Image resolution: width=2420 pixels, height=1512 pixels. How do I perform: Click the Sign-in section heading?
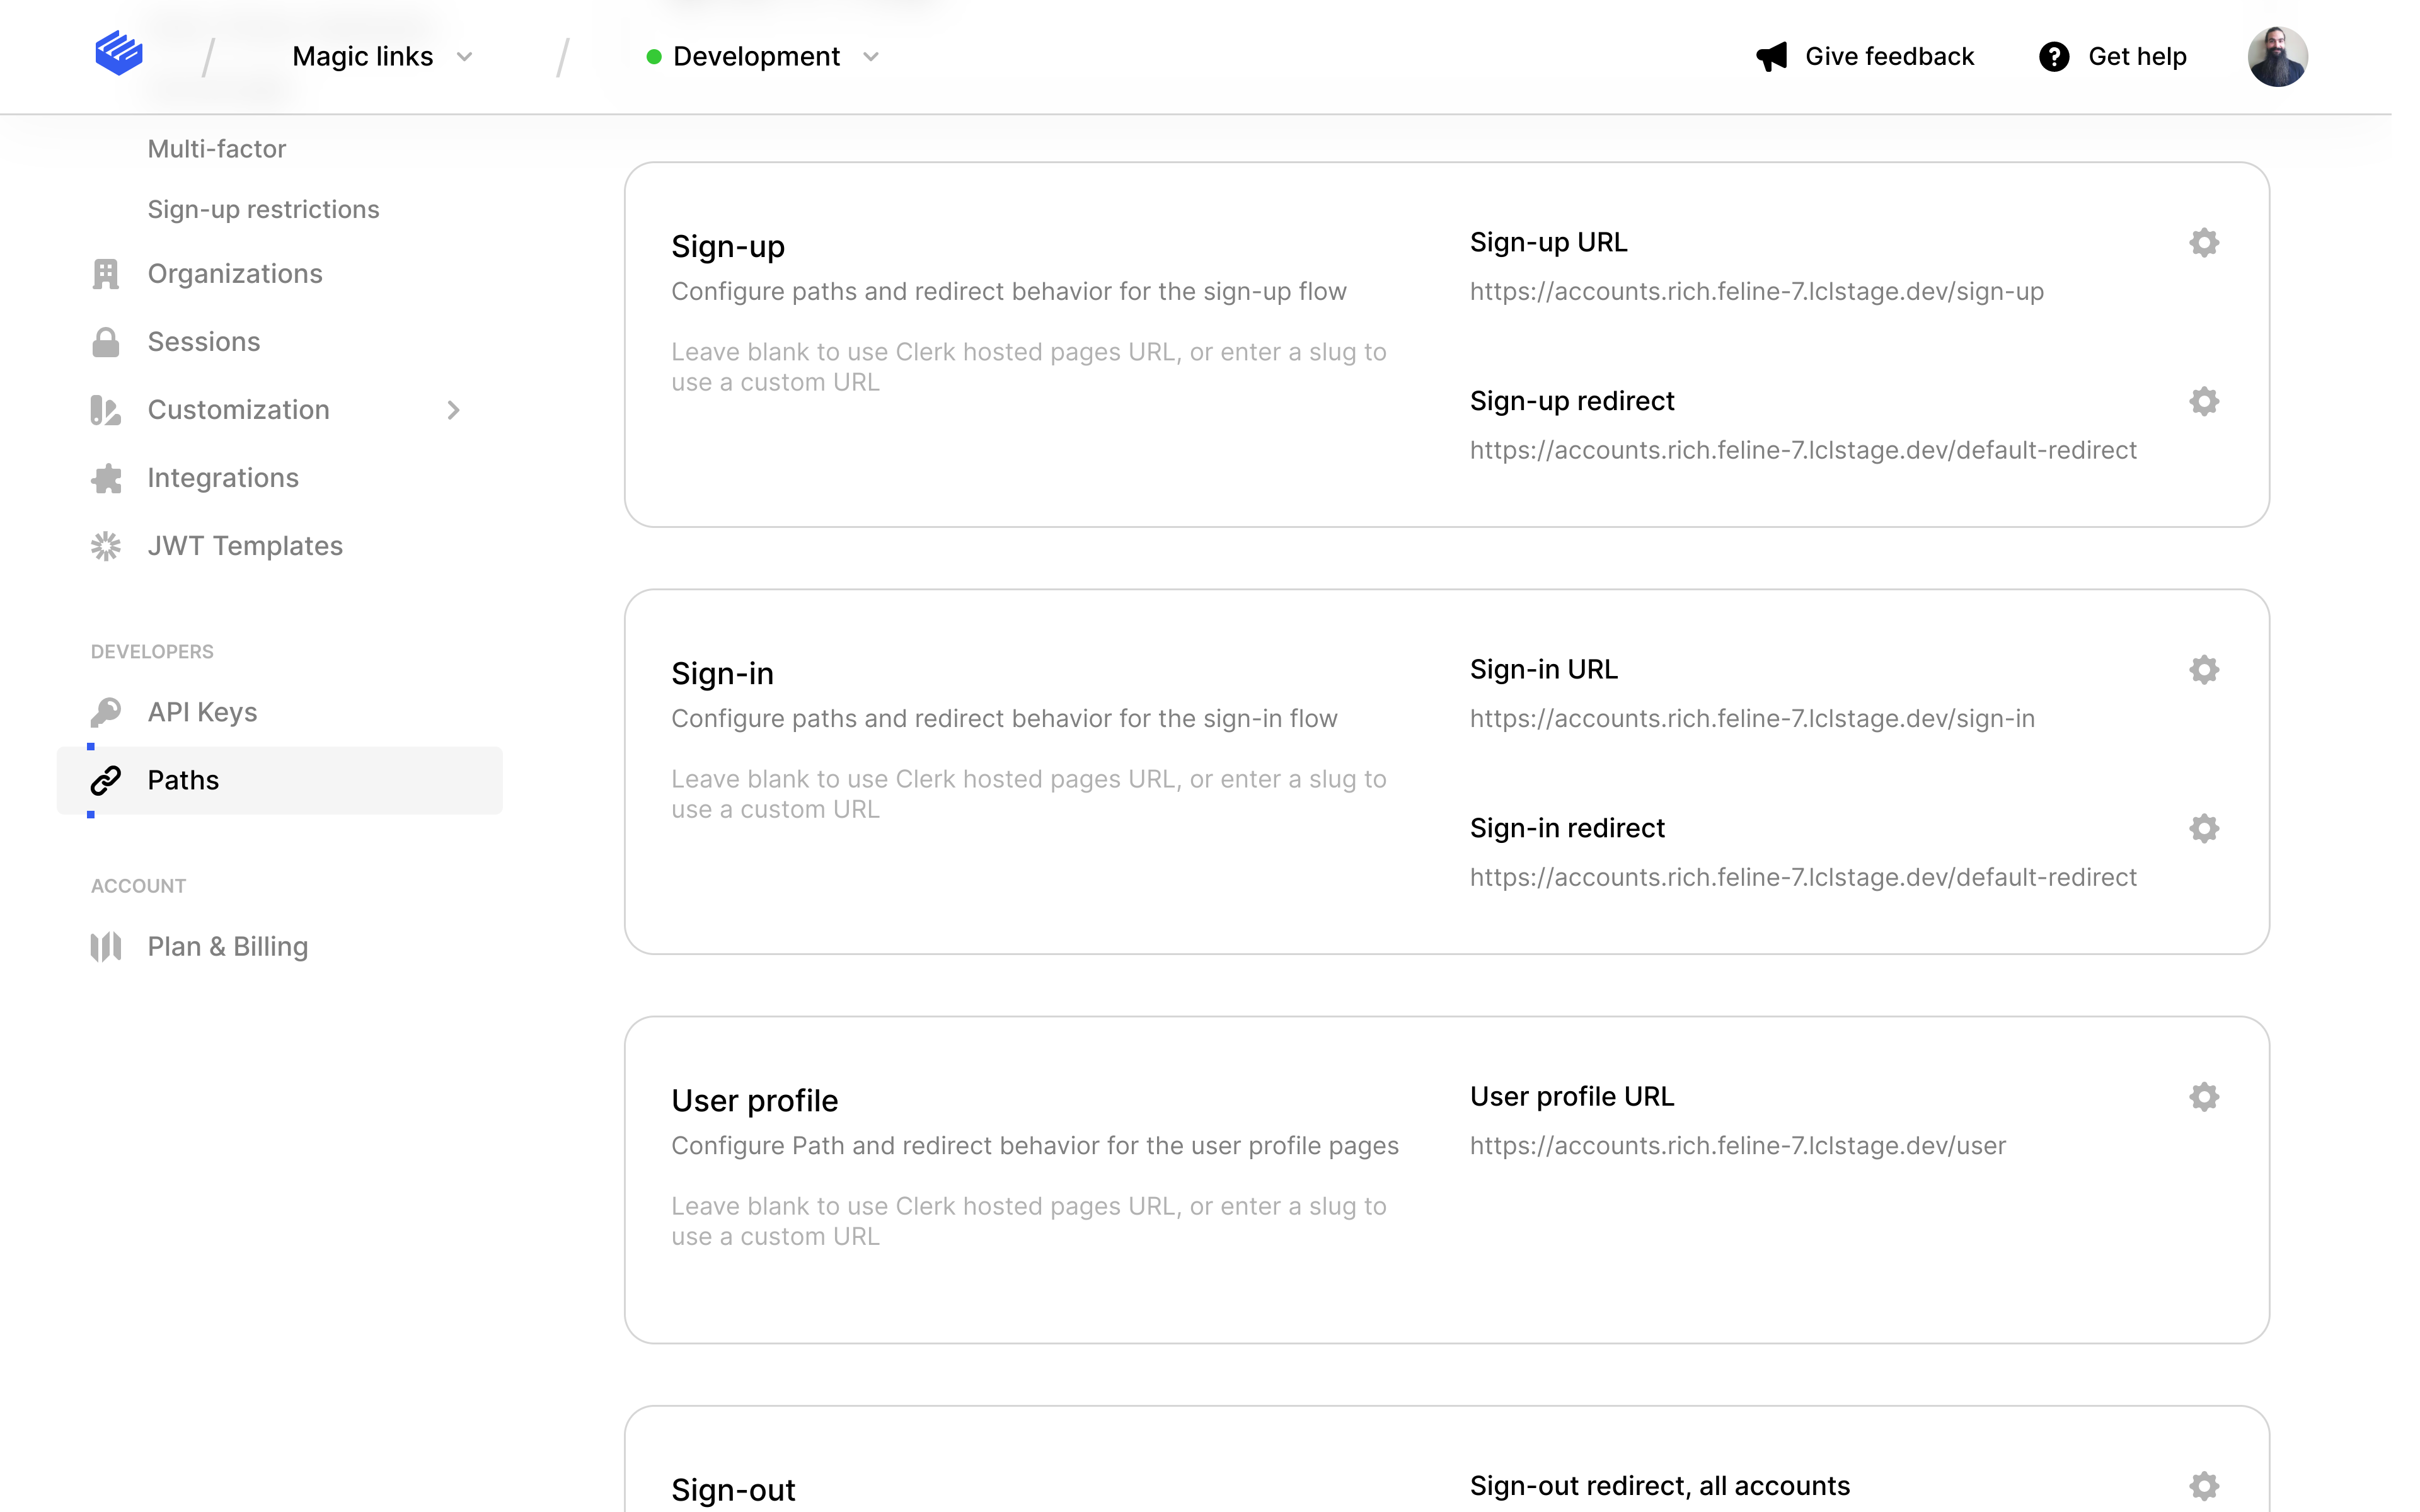722,673
